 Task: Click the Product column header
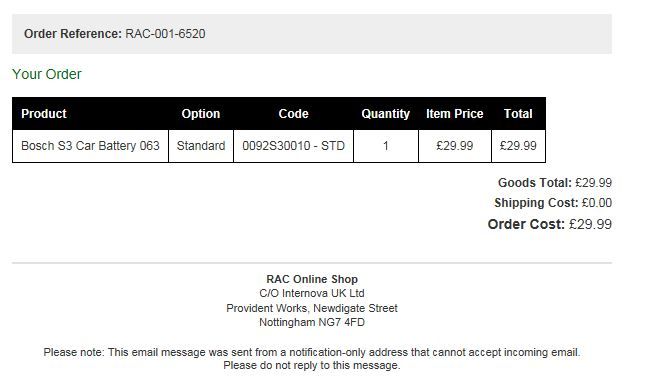pos(44,114)
